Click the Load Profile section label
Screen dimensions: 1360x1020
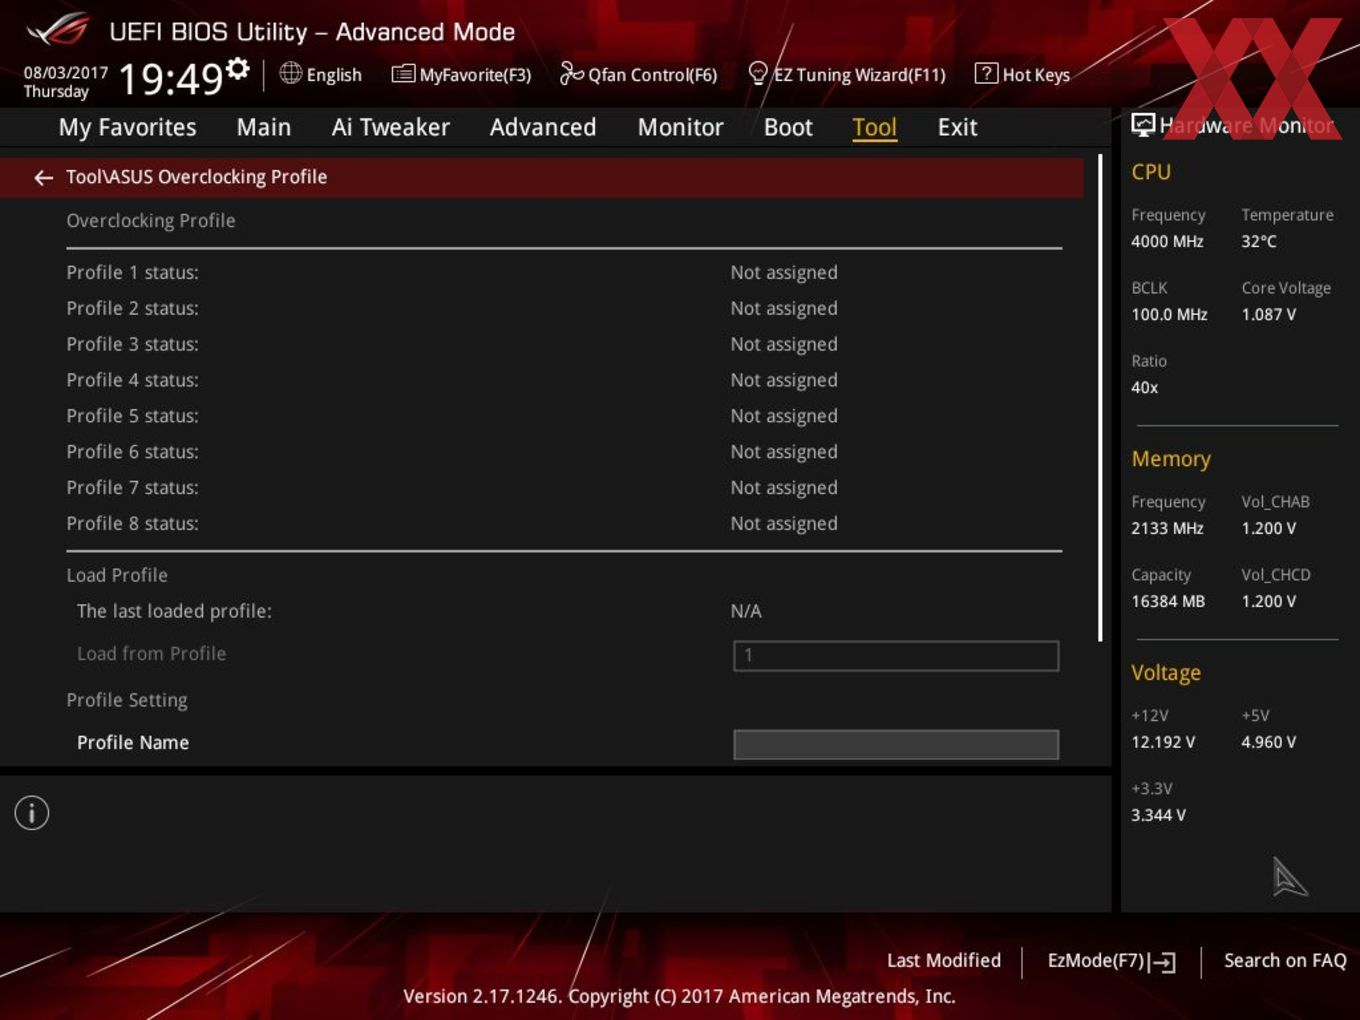pyautogui.click(x=117, y=575)
